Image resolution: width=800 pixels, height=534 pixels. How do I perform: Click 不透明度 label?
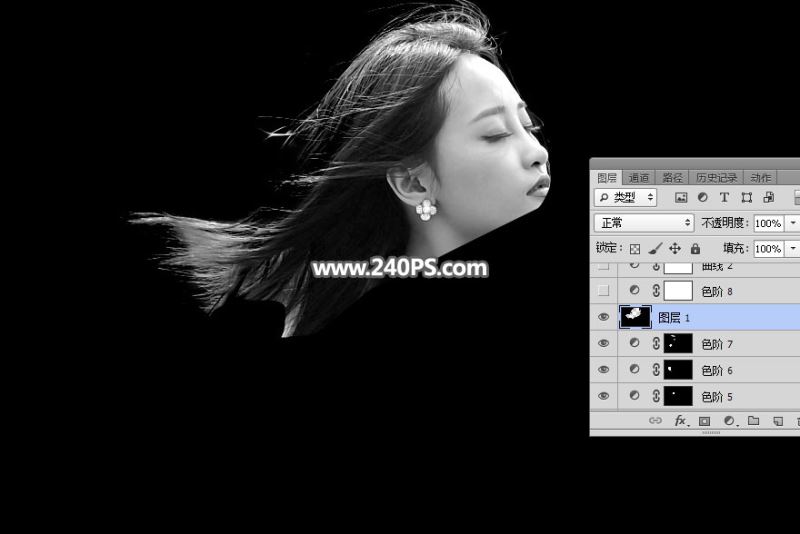click(x=724, y=223)
